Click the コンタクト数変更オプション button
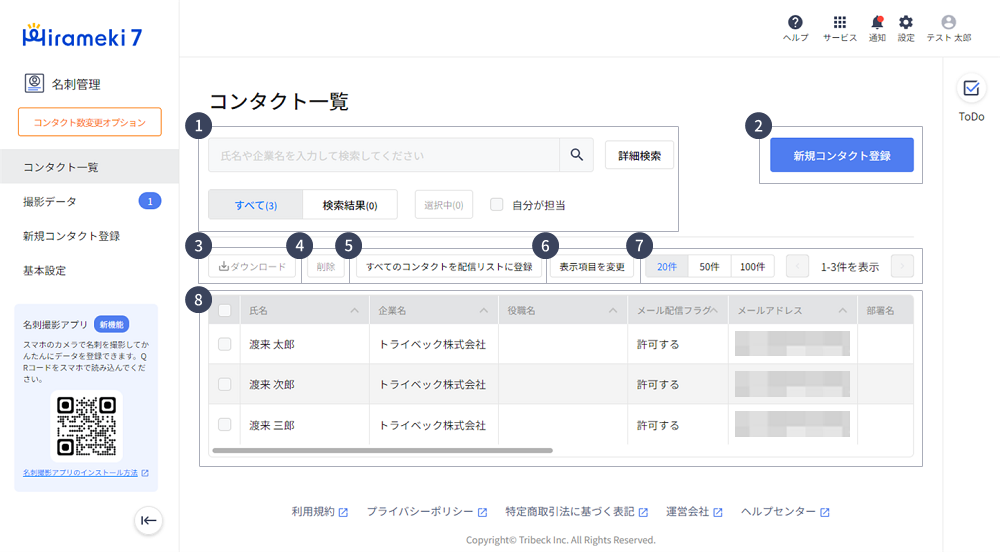1000x552 pixels. [x=89, y=122]
